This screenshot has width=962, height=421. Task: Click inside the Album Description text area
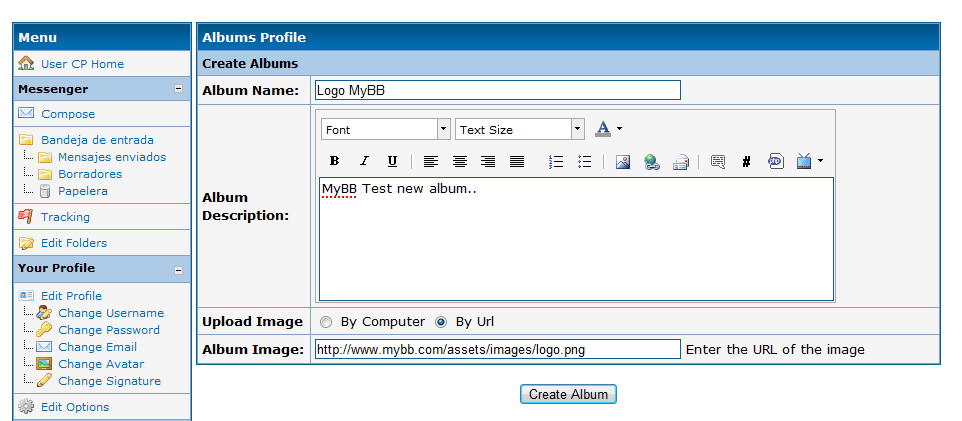click(576, 239)
